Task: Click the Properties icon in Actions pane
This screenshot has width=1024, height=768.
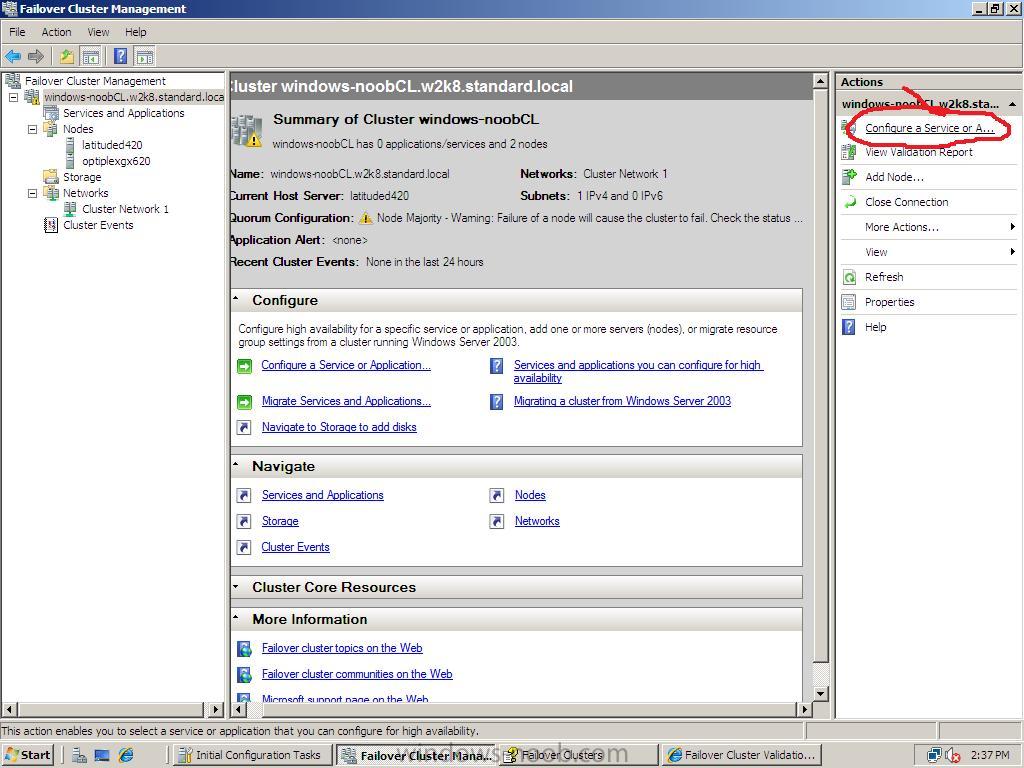Action: (x=849, y=302)
